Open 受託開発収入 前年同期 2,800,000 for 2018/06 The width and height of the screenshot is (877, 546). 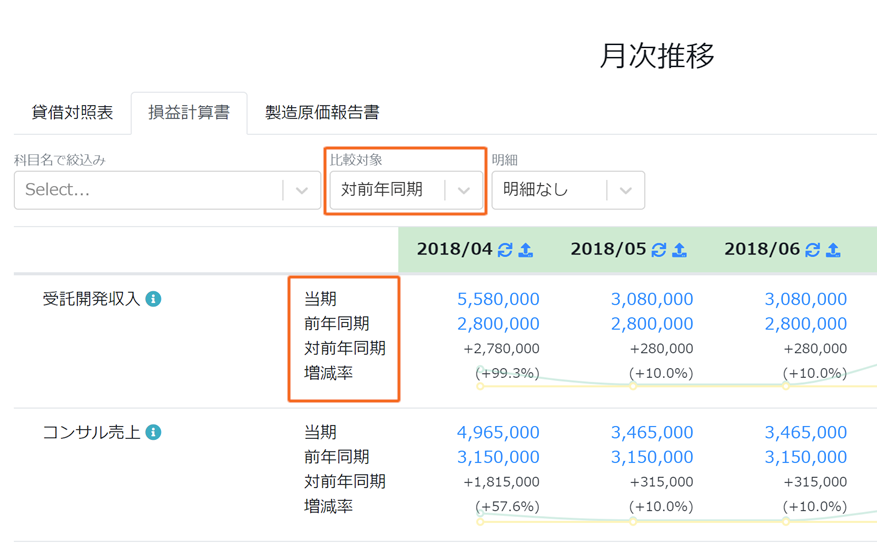[x=806, y=324]
